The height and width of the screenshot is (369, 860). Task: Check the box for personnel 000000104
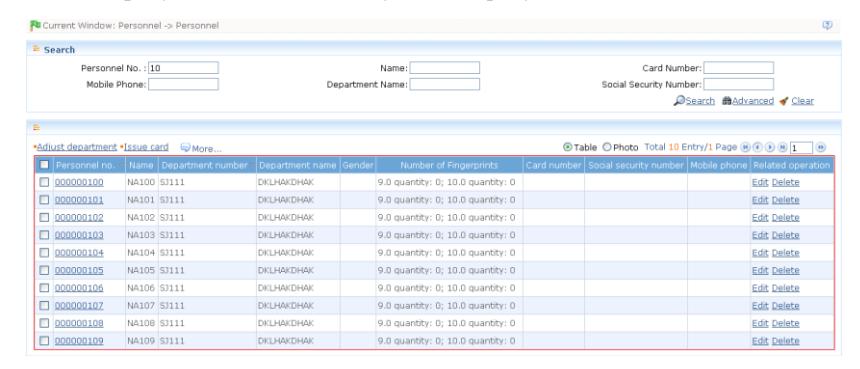(44, 253)
